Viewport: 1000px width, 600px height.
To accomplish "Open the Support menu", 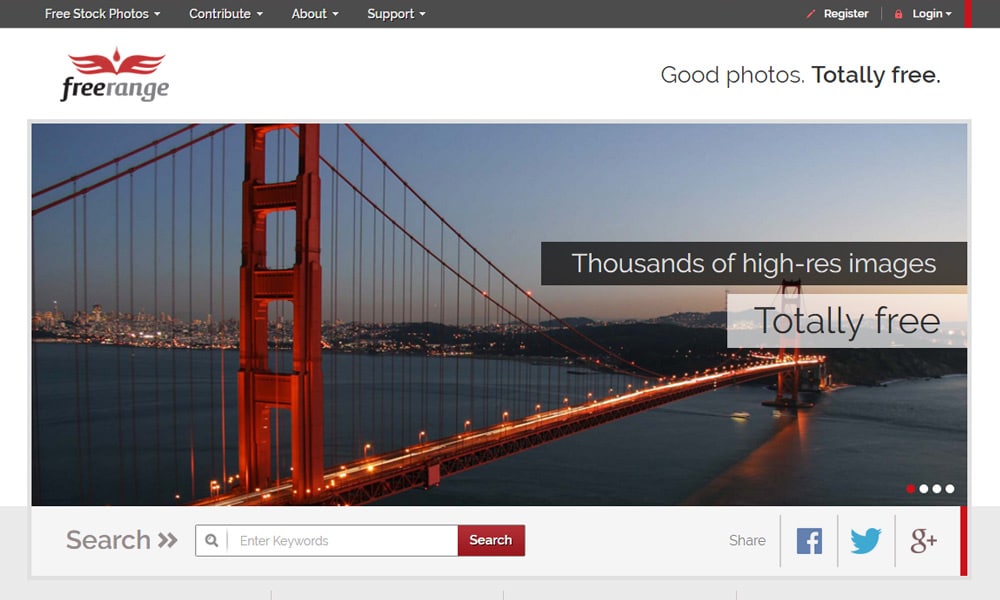I will tap(396, 14).
